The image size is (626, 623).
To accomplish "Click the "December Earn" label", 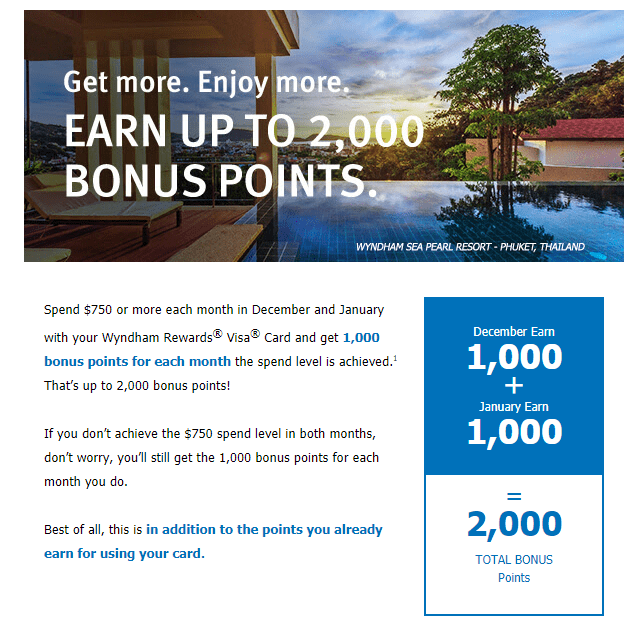I will pos(514,331).
